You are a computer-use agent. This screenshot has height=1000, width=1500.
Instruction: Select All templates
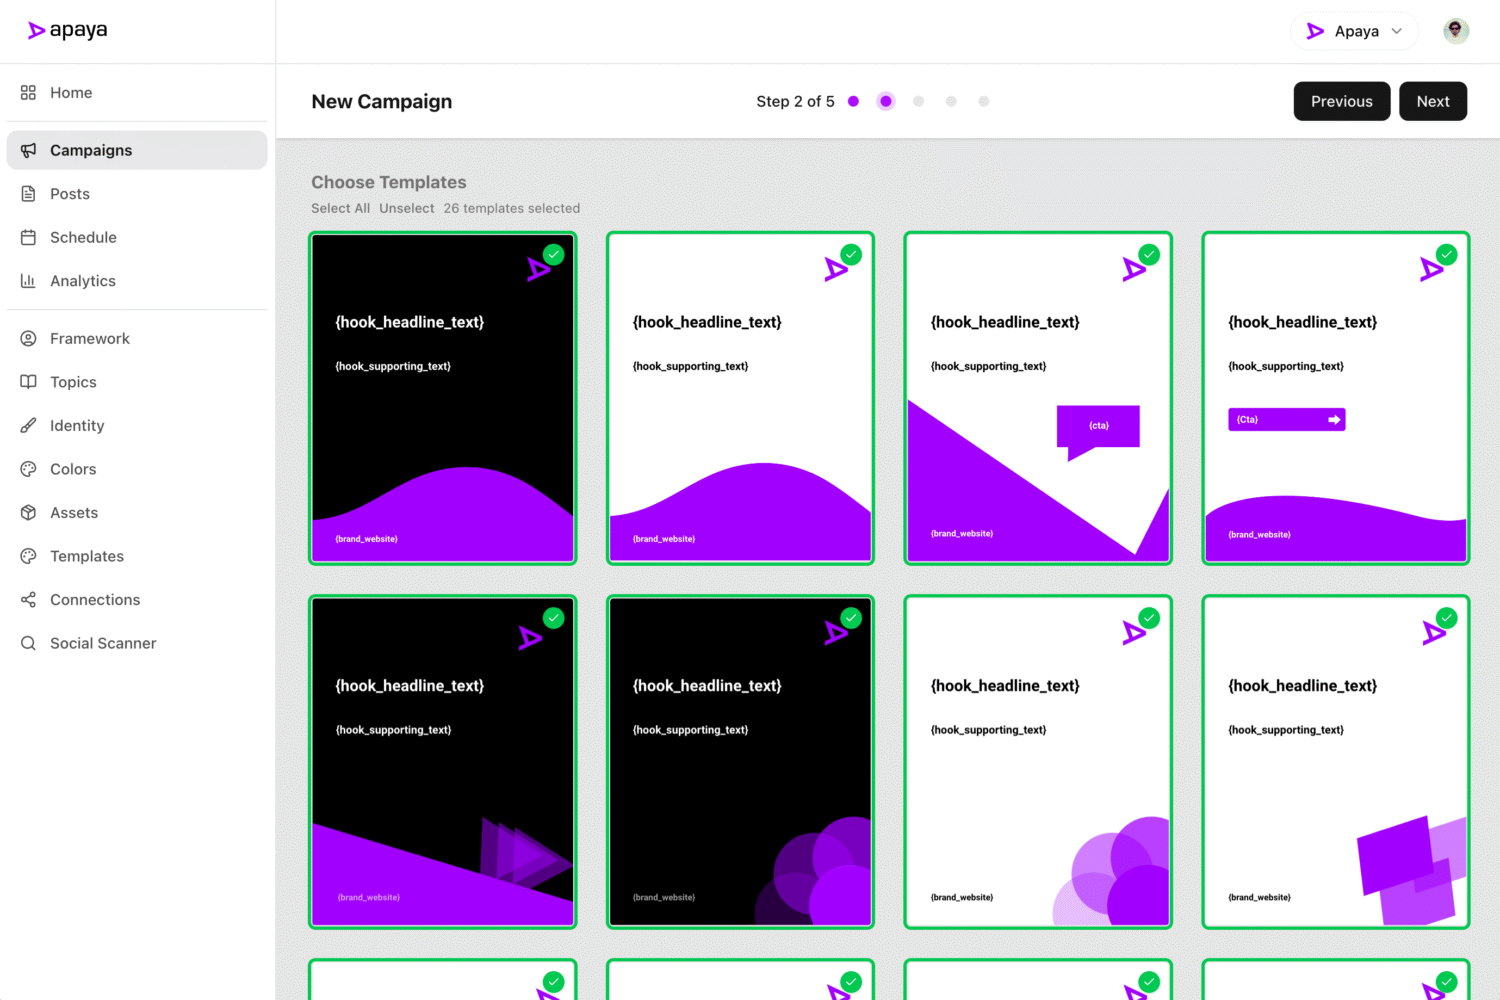point(340,208)
